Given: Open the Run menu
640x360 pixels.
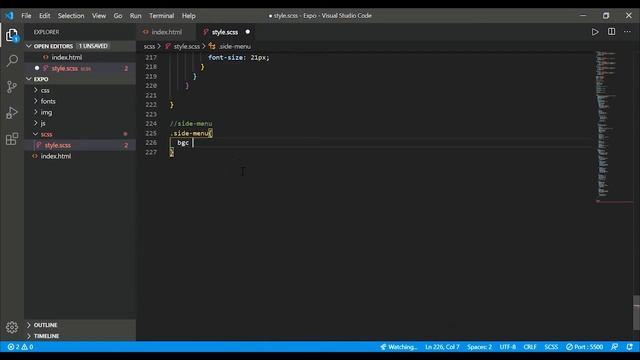Looking at the screenshot, I should [136, 16].
